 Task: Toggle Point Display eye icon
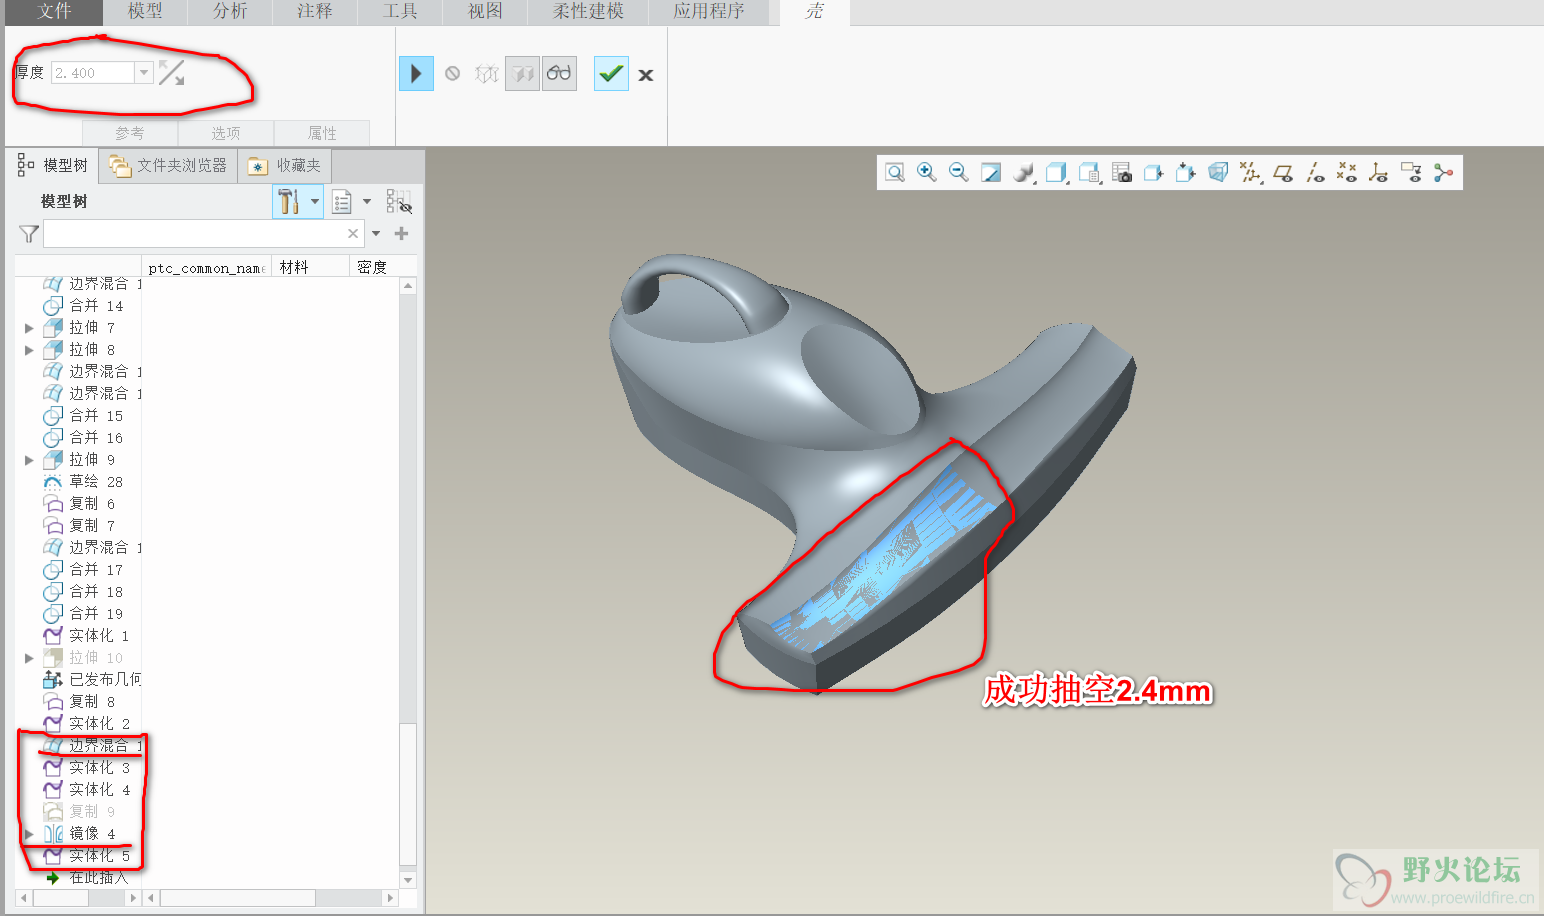[x=1347, y=173]
